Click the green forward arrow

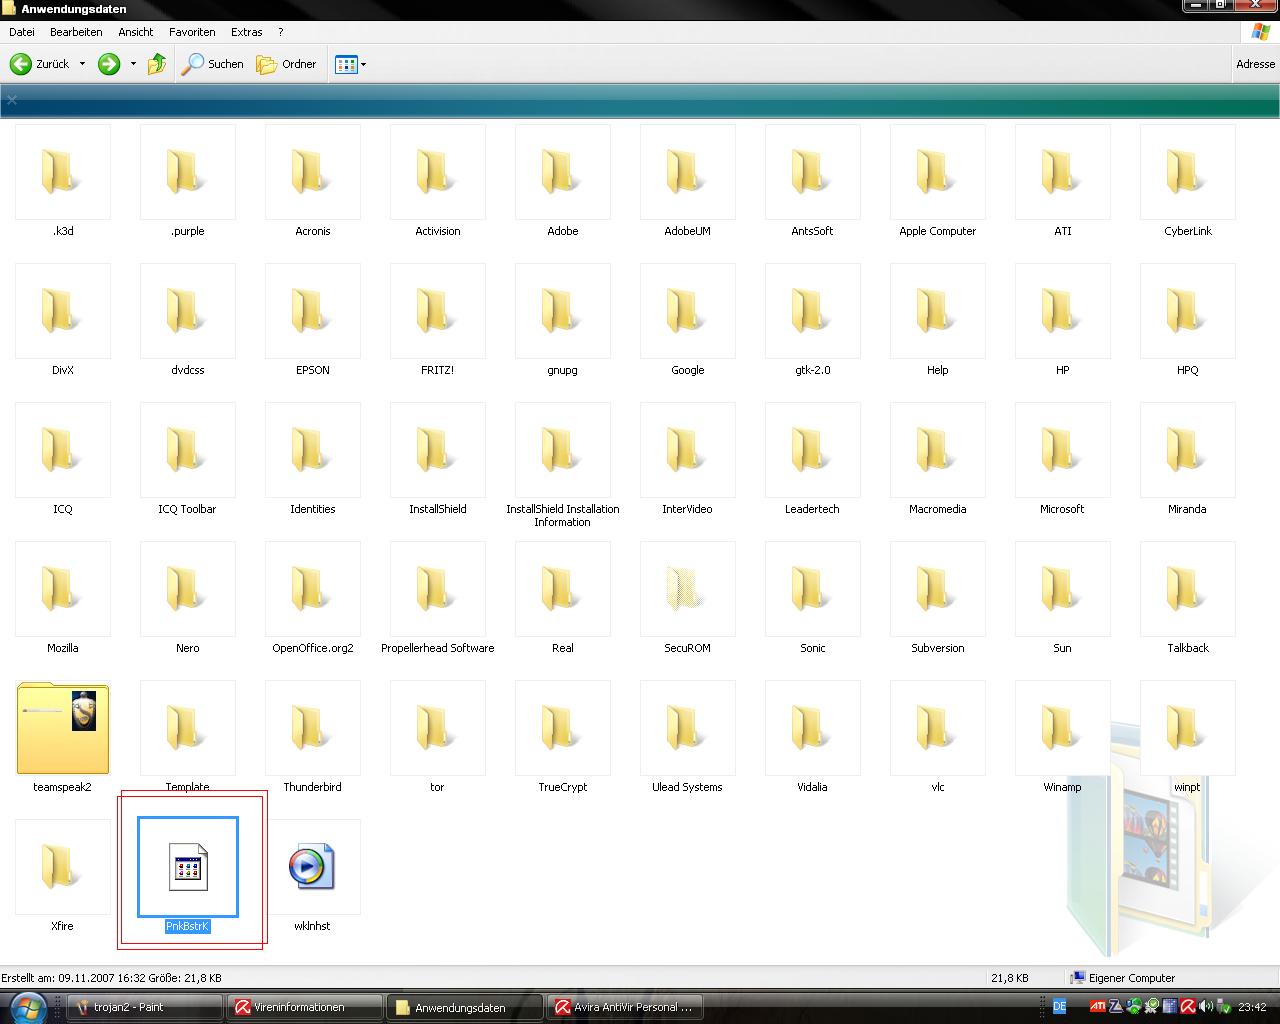pyautogui.click(x=109, y=64)
